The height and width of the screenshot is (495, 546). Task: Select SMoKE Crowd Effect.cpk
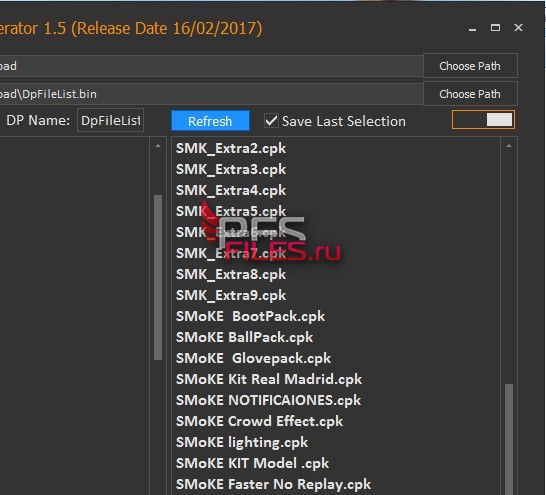tap(259, 421)
